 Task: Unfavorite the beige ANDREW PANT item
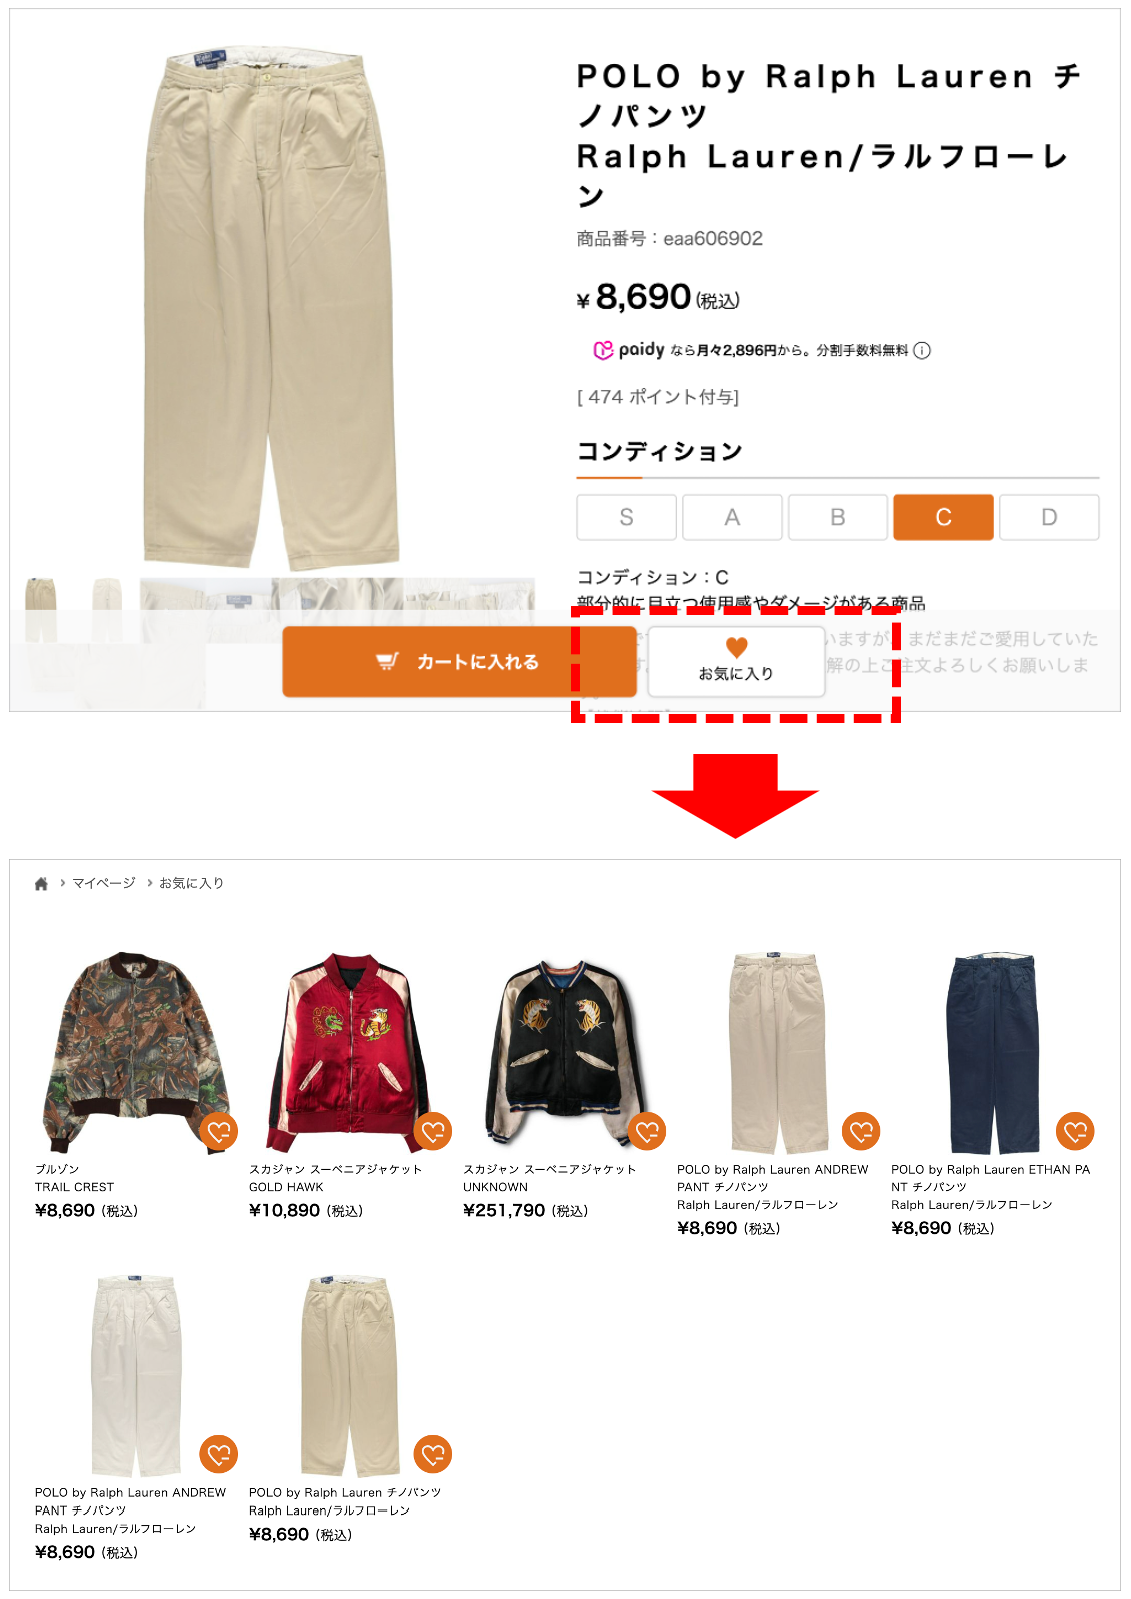click(861, 1131)
